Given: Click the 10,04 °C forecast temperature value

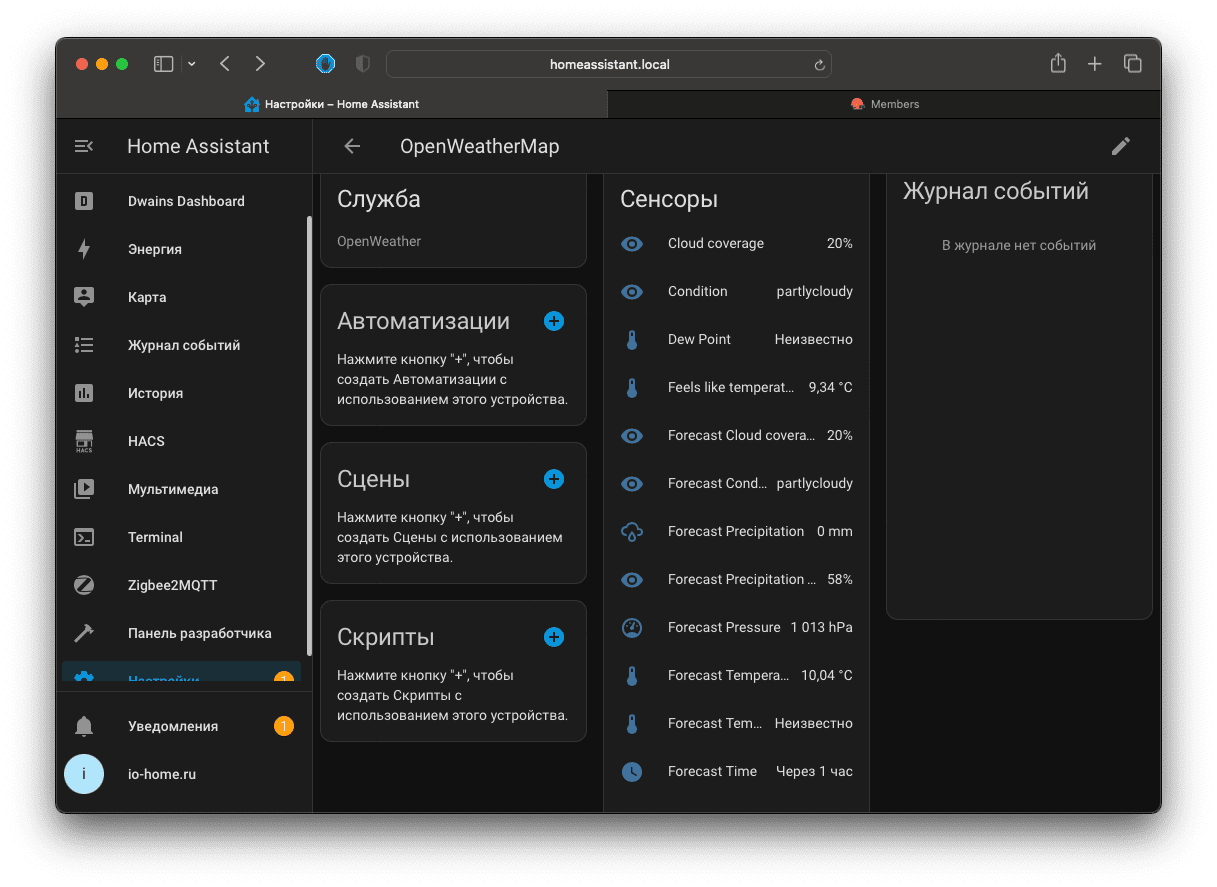Looking at the screenshot, I should [x=827, y=675].
